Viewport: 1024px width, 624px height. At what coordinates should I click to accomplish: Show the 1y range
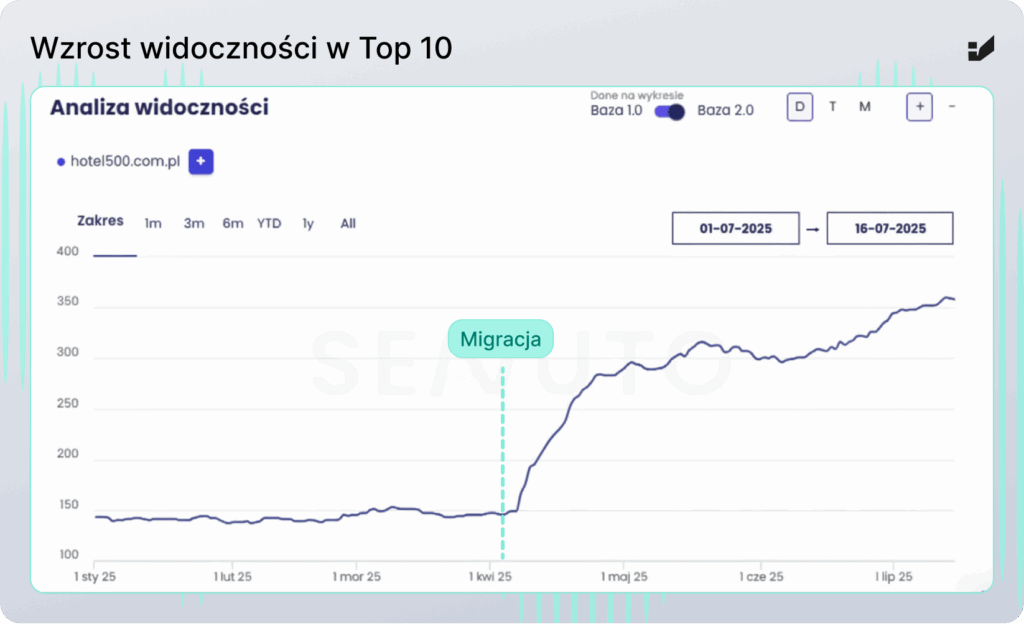point(308,224)
